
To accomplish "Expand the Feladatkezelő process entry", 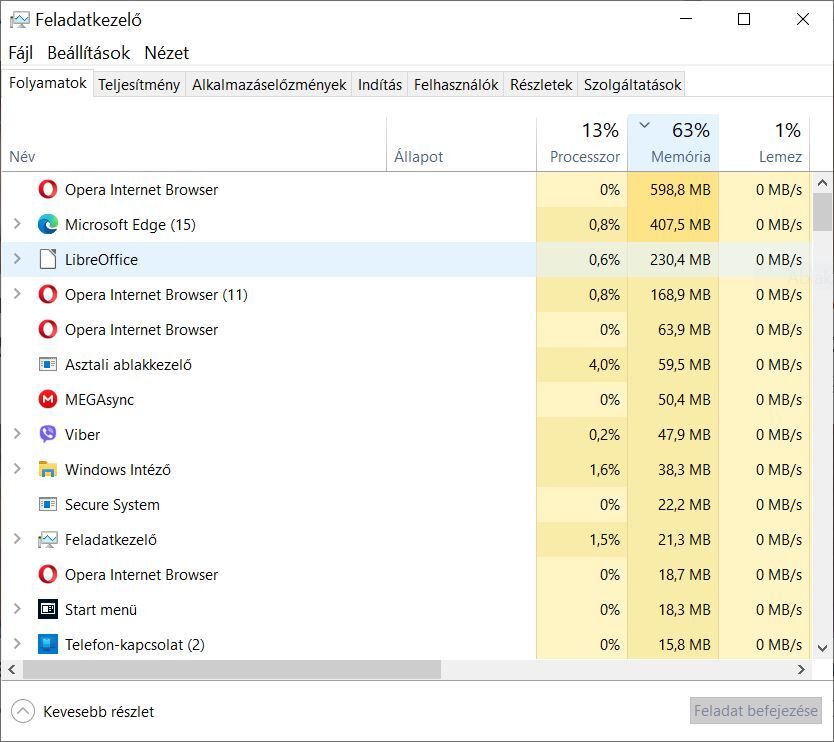I will (x=17, y=539).
